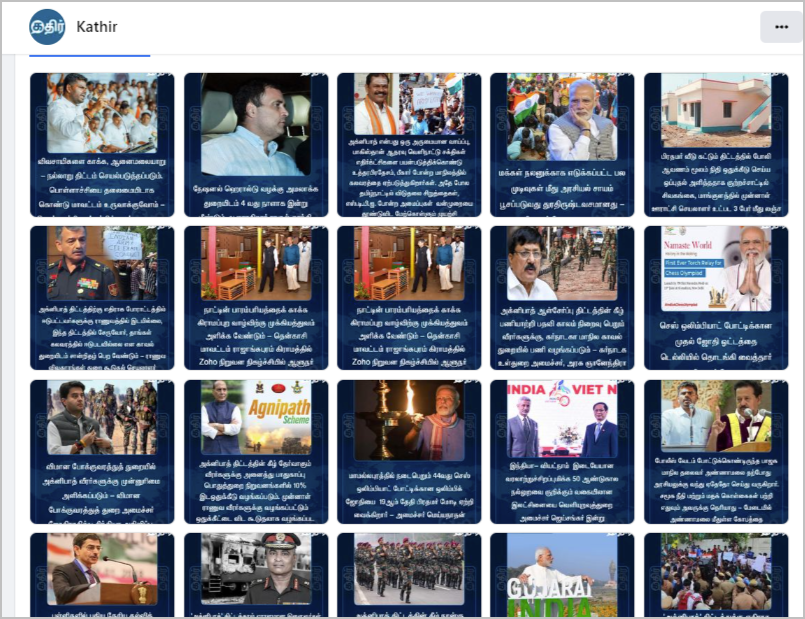The height and width of the screenshot is (619, 805).
Task: Open thumbnail of pink house under construction
Action: point(716,145)
